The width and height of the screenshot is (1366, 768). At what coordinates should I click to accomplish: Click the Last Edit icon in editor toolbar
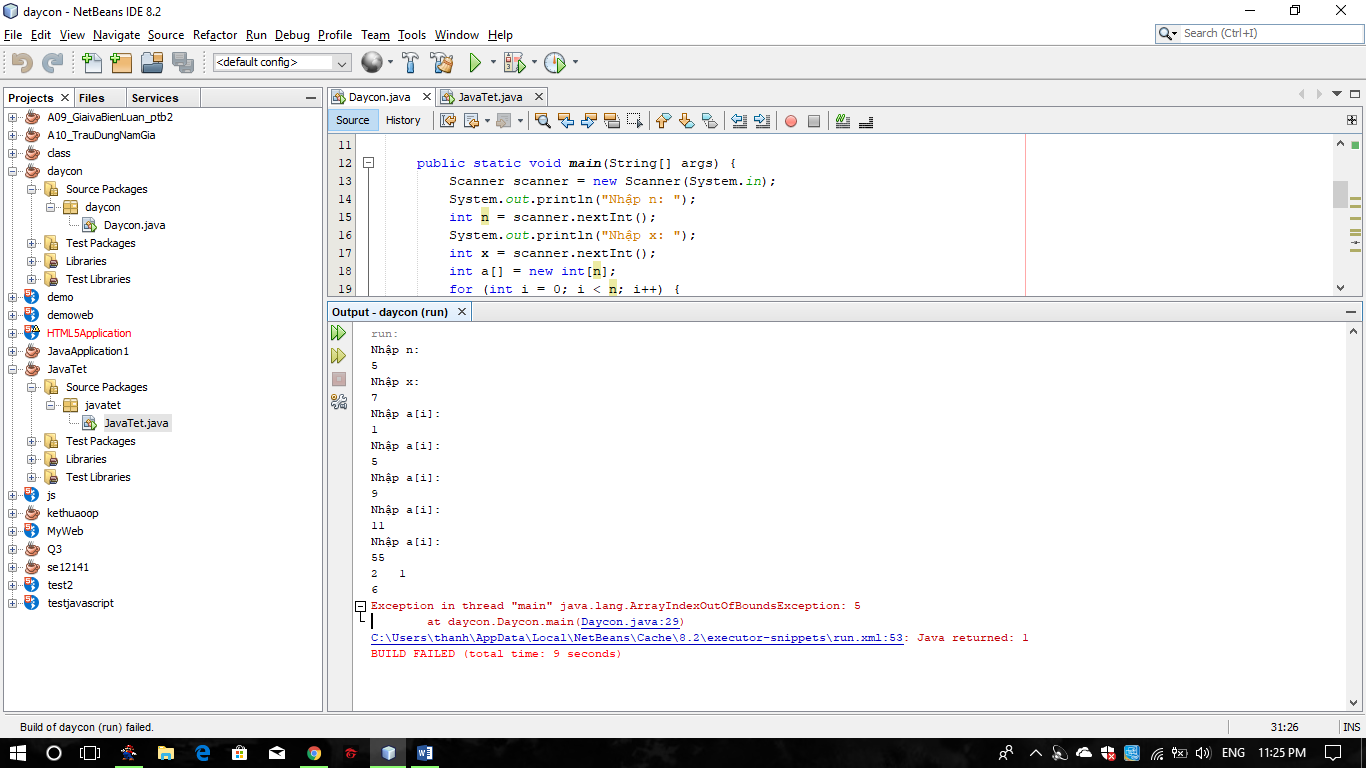tap(448, 121)
